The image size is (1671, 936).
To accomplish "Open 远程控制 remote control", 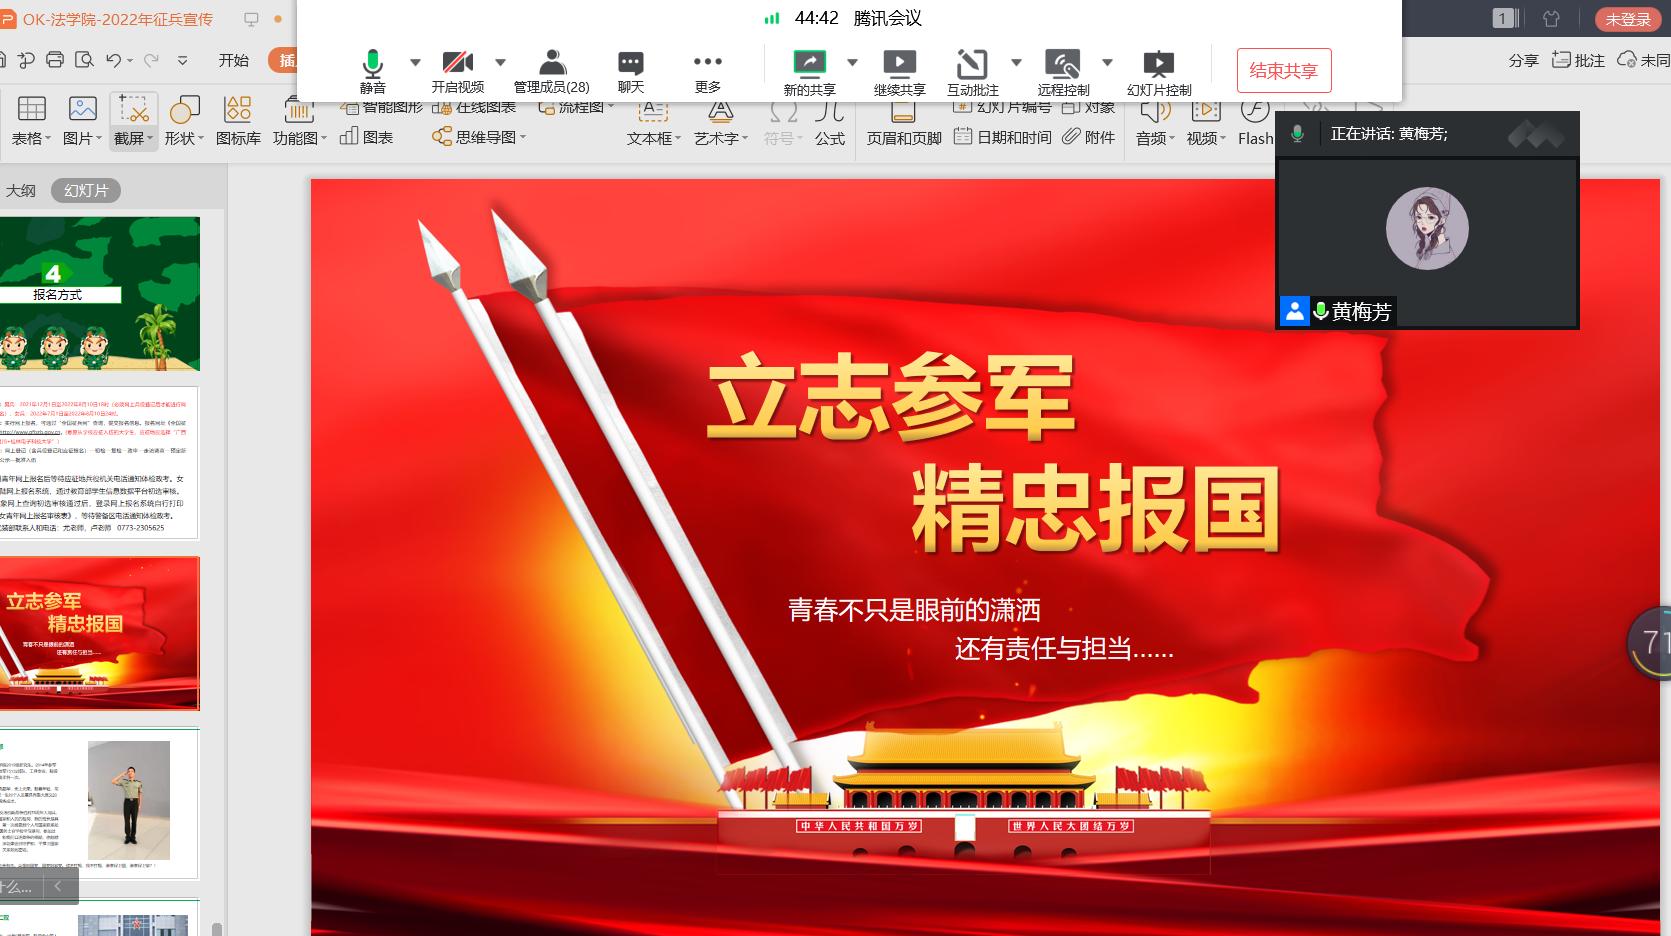I will click(x=1062, y=70).
